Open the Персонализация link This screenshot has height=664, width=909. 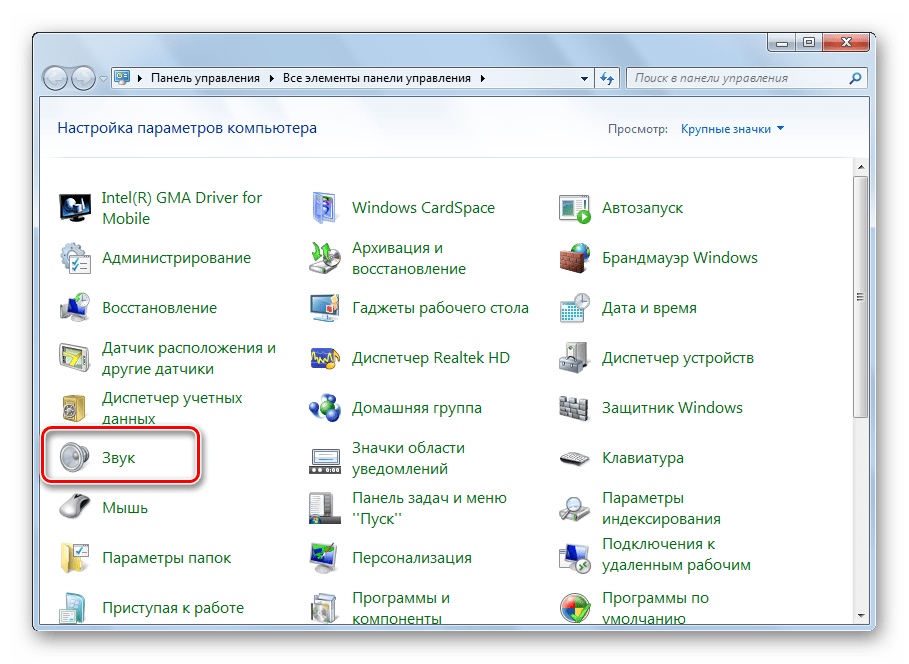[x=411, y=558]
